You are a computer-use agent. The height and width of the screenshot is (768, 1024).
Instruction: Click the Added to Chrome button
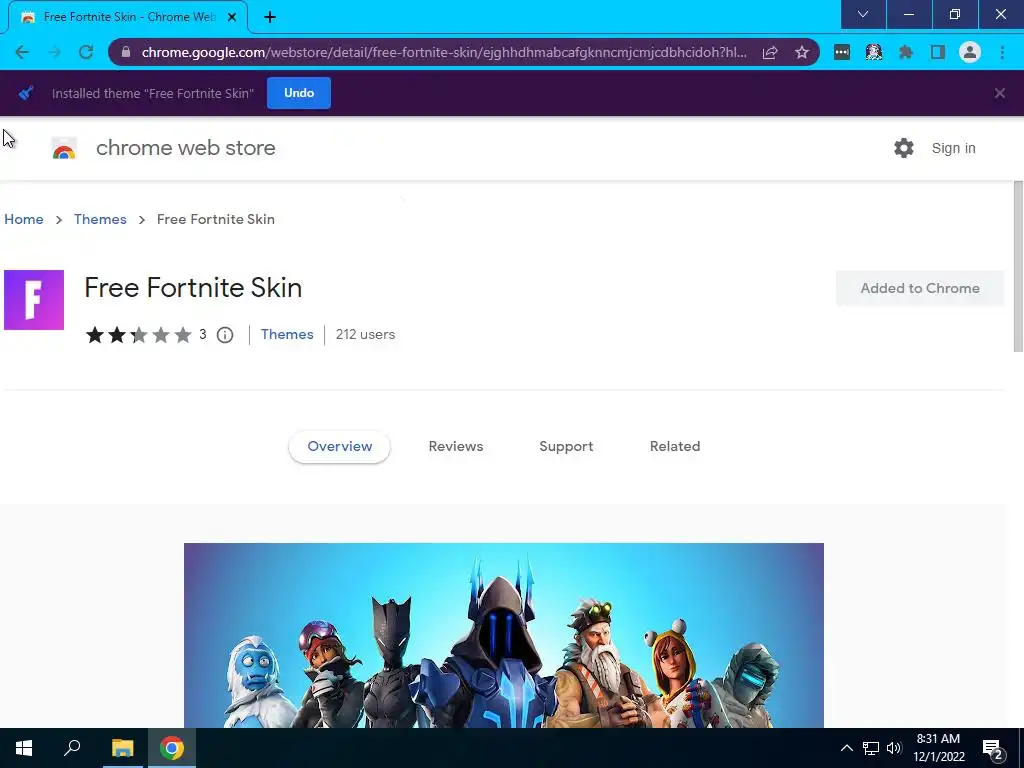(x=920, y=288)
